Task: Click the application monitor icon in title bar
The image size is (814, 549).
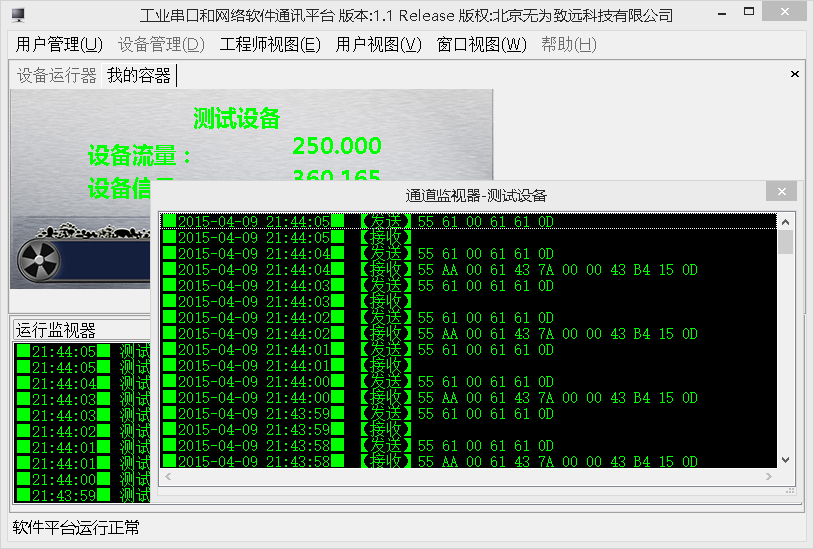Action: pyautogui.click(x=18, y=15)
